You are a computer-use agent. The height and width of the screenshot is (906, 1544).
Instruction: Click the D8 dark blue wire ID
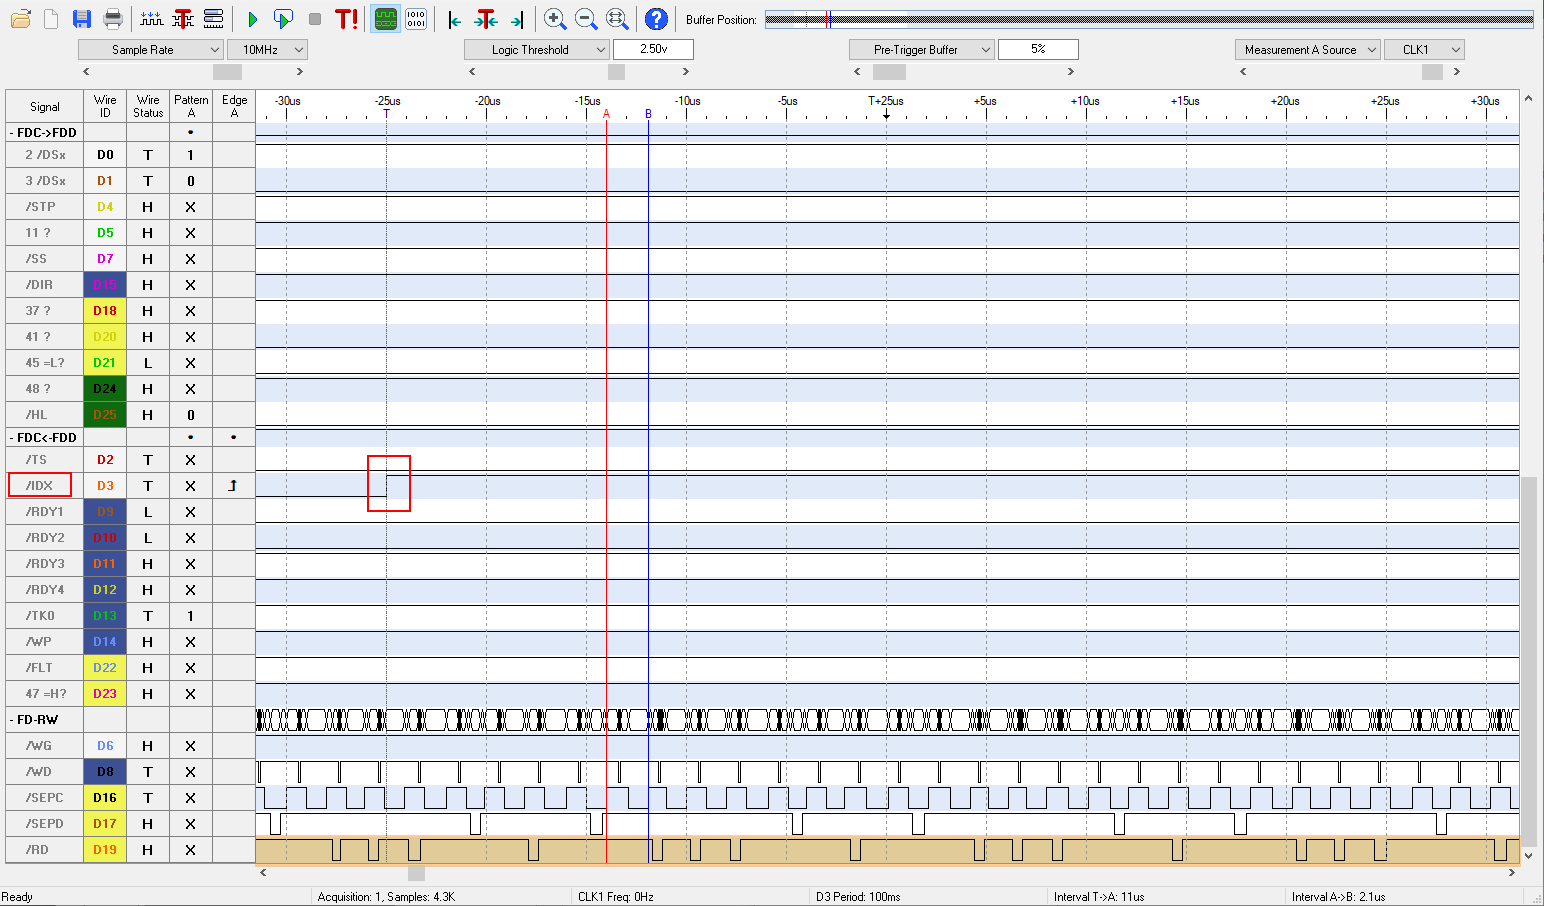105,771
